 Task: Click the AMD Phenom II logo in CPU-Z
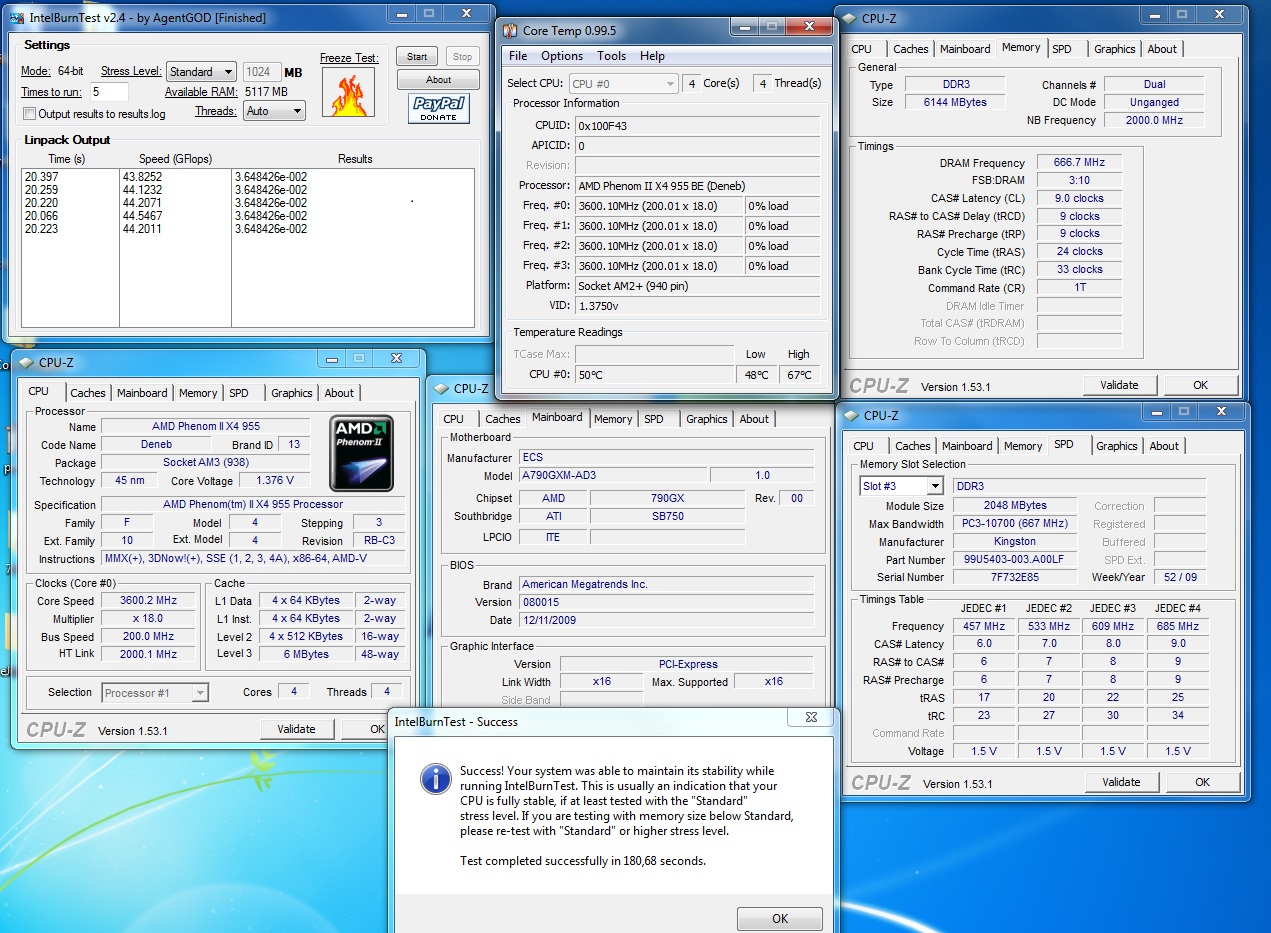[362, 453]
